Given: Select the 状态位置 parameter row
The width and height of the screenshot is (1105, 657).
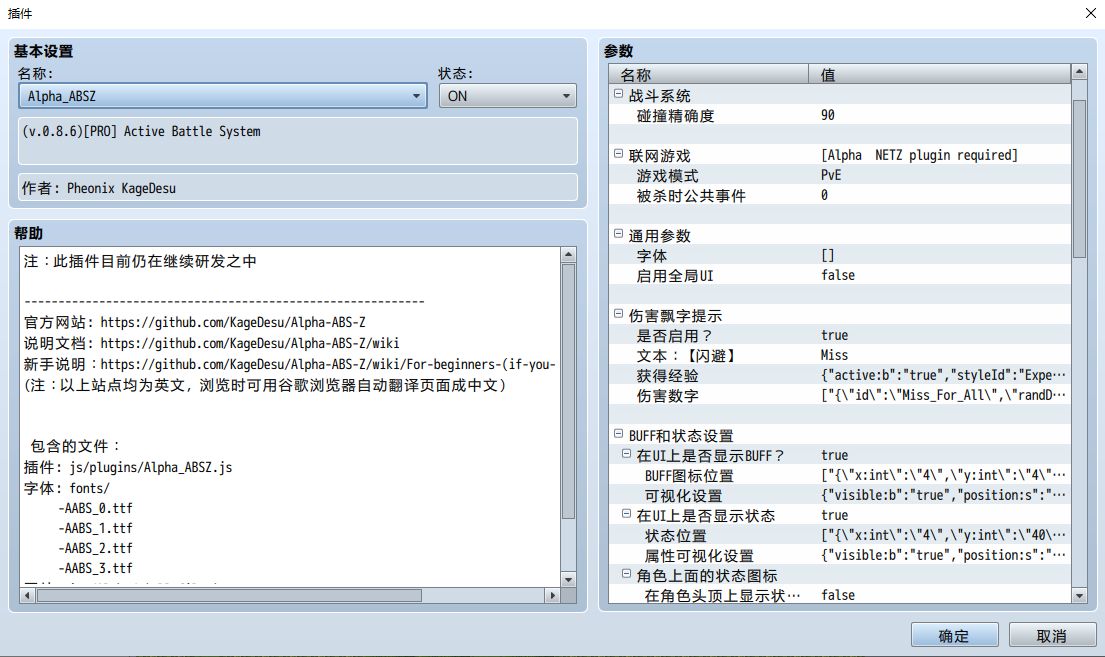Looking at the screenshot, I should [839, 535].
